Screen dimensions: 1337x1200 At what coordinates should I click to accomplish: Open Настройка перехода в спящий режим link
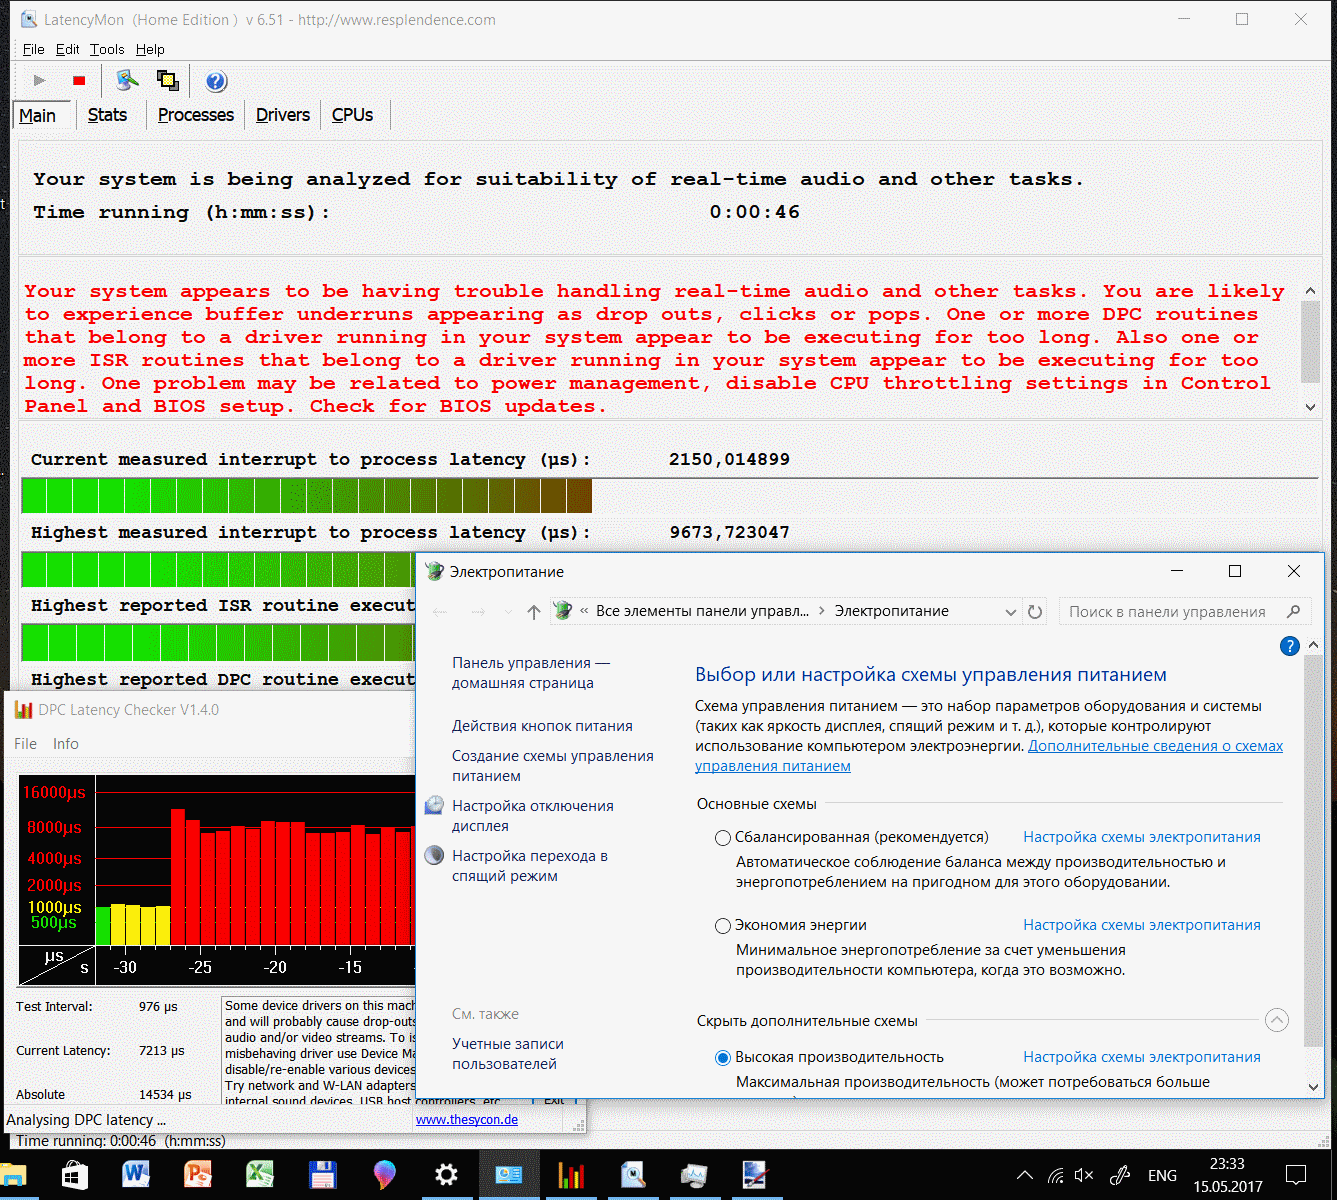[x=530, y=866]
